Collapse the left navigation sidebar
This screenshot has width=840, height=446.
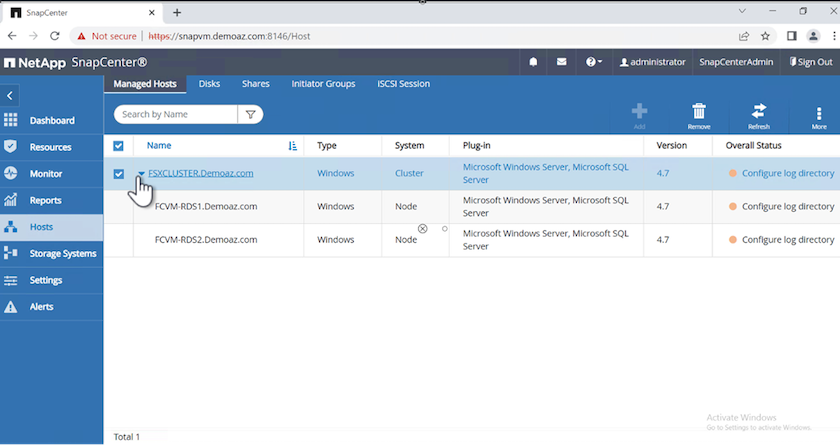[x=10, y=96]
